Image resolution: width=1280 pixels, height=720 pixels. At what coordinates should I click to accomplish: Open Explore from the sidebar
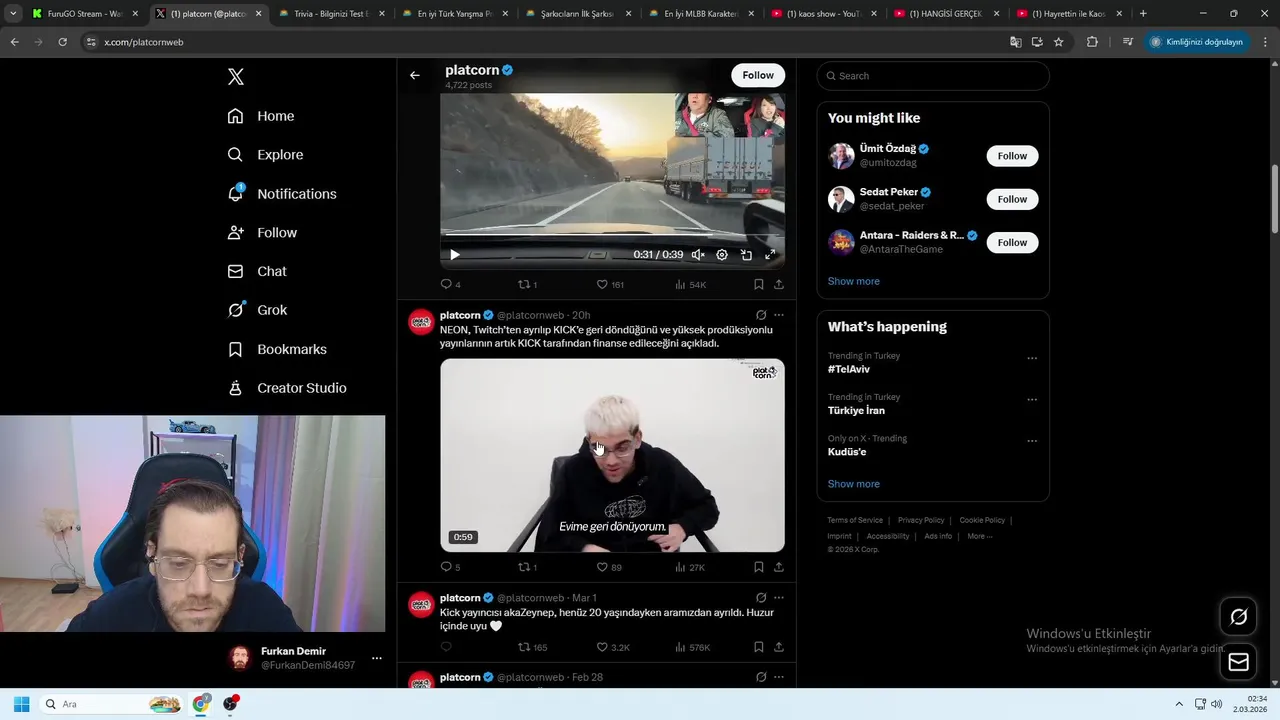pos(265,155)
